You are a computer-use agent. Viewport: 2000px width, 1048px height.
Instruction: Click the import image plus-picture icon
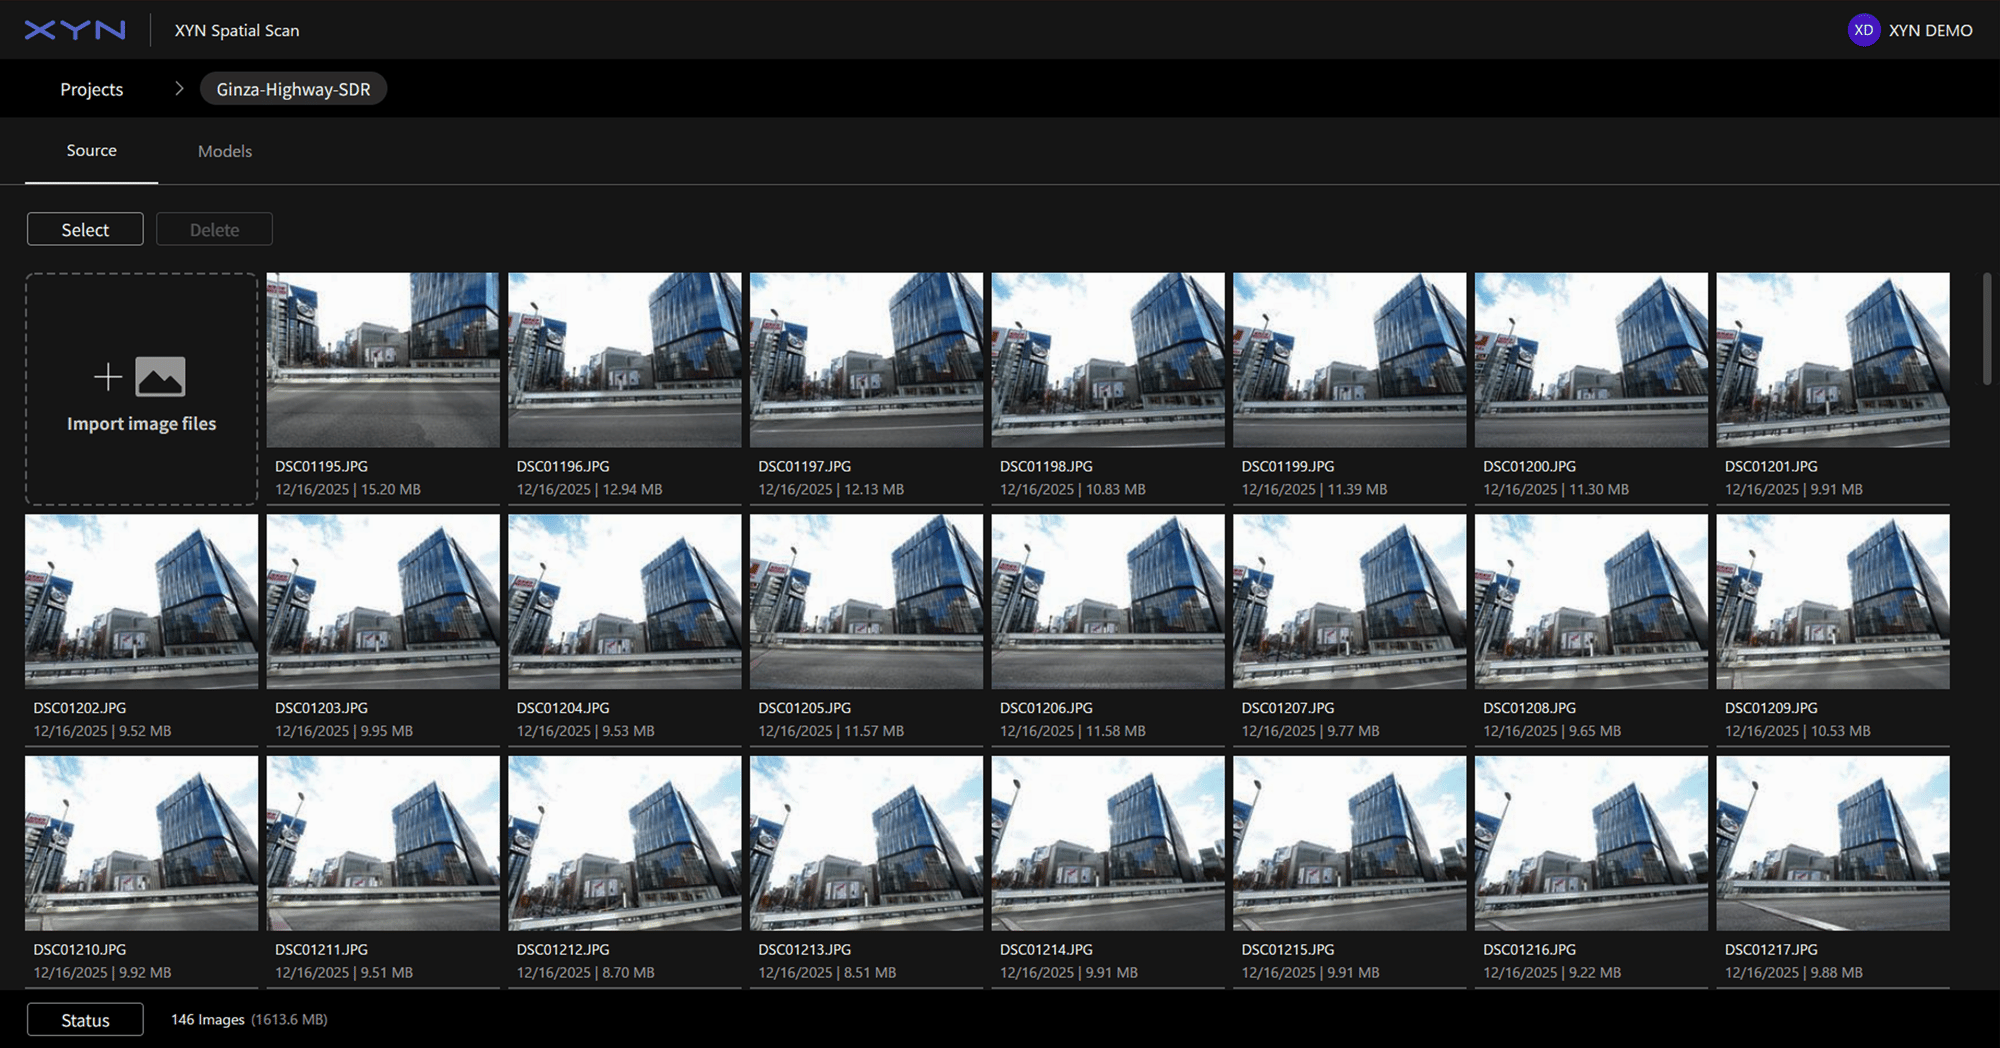tap(140, 377)
